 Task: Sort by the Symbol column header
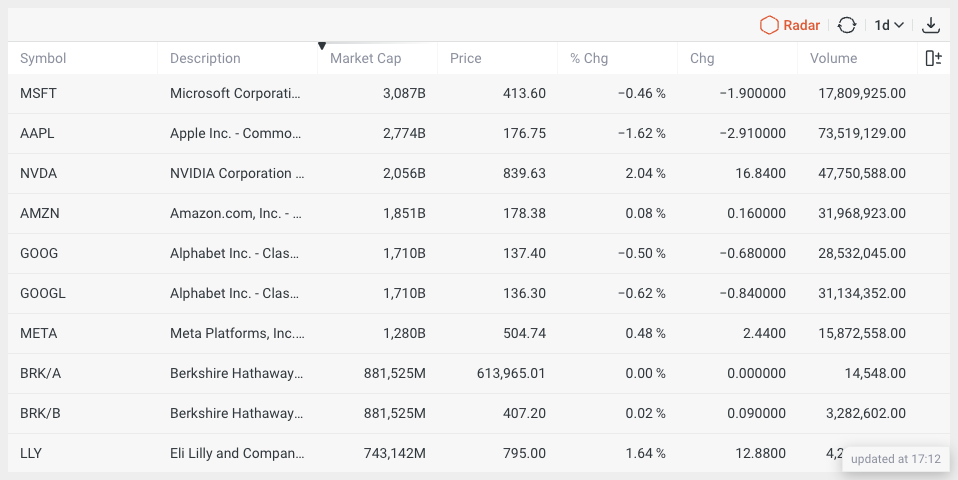coord(43,58)
